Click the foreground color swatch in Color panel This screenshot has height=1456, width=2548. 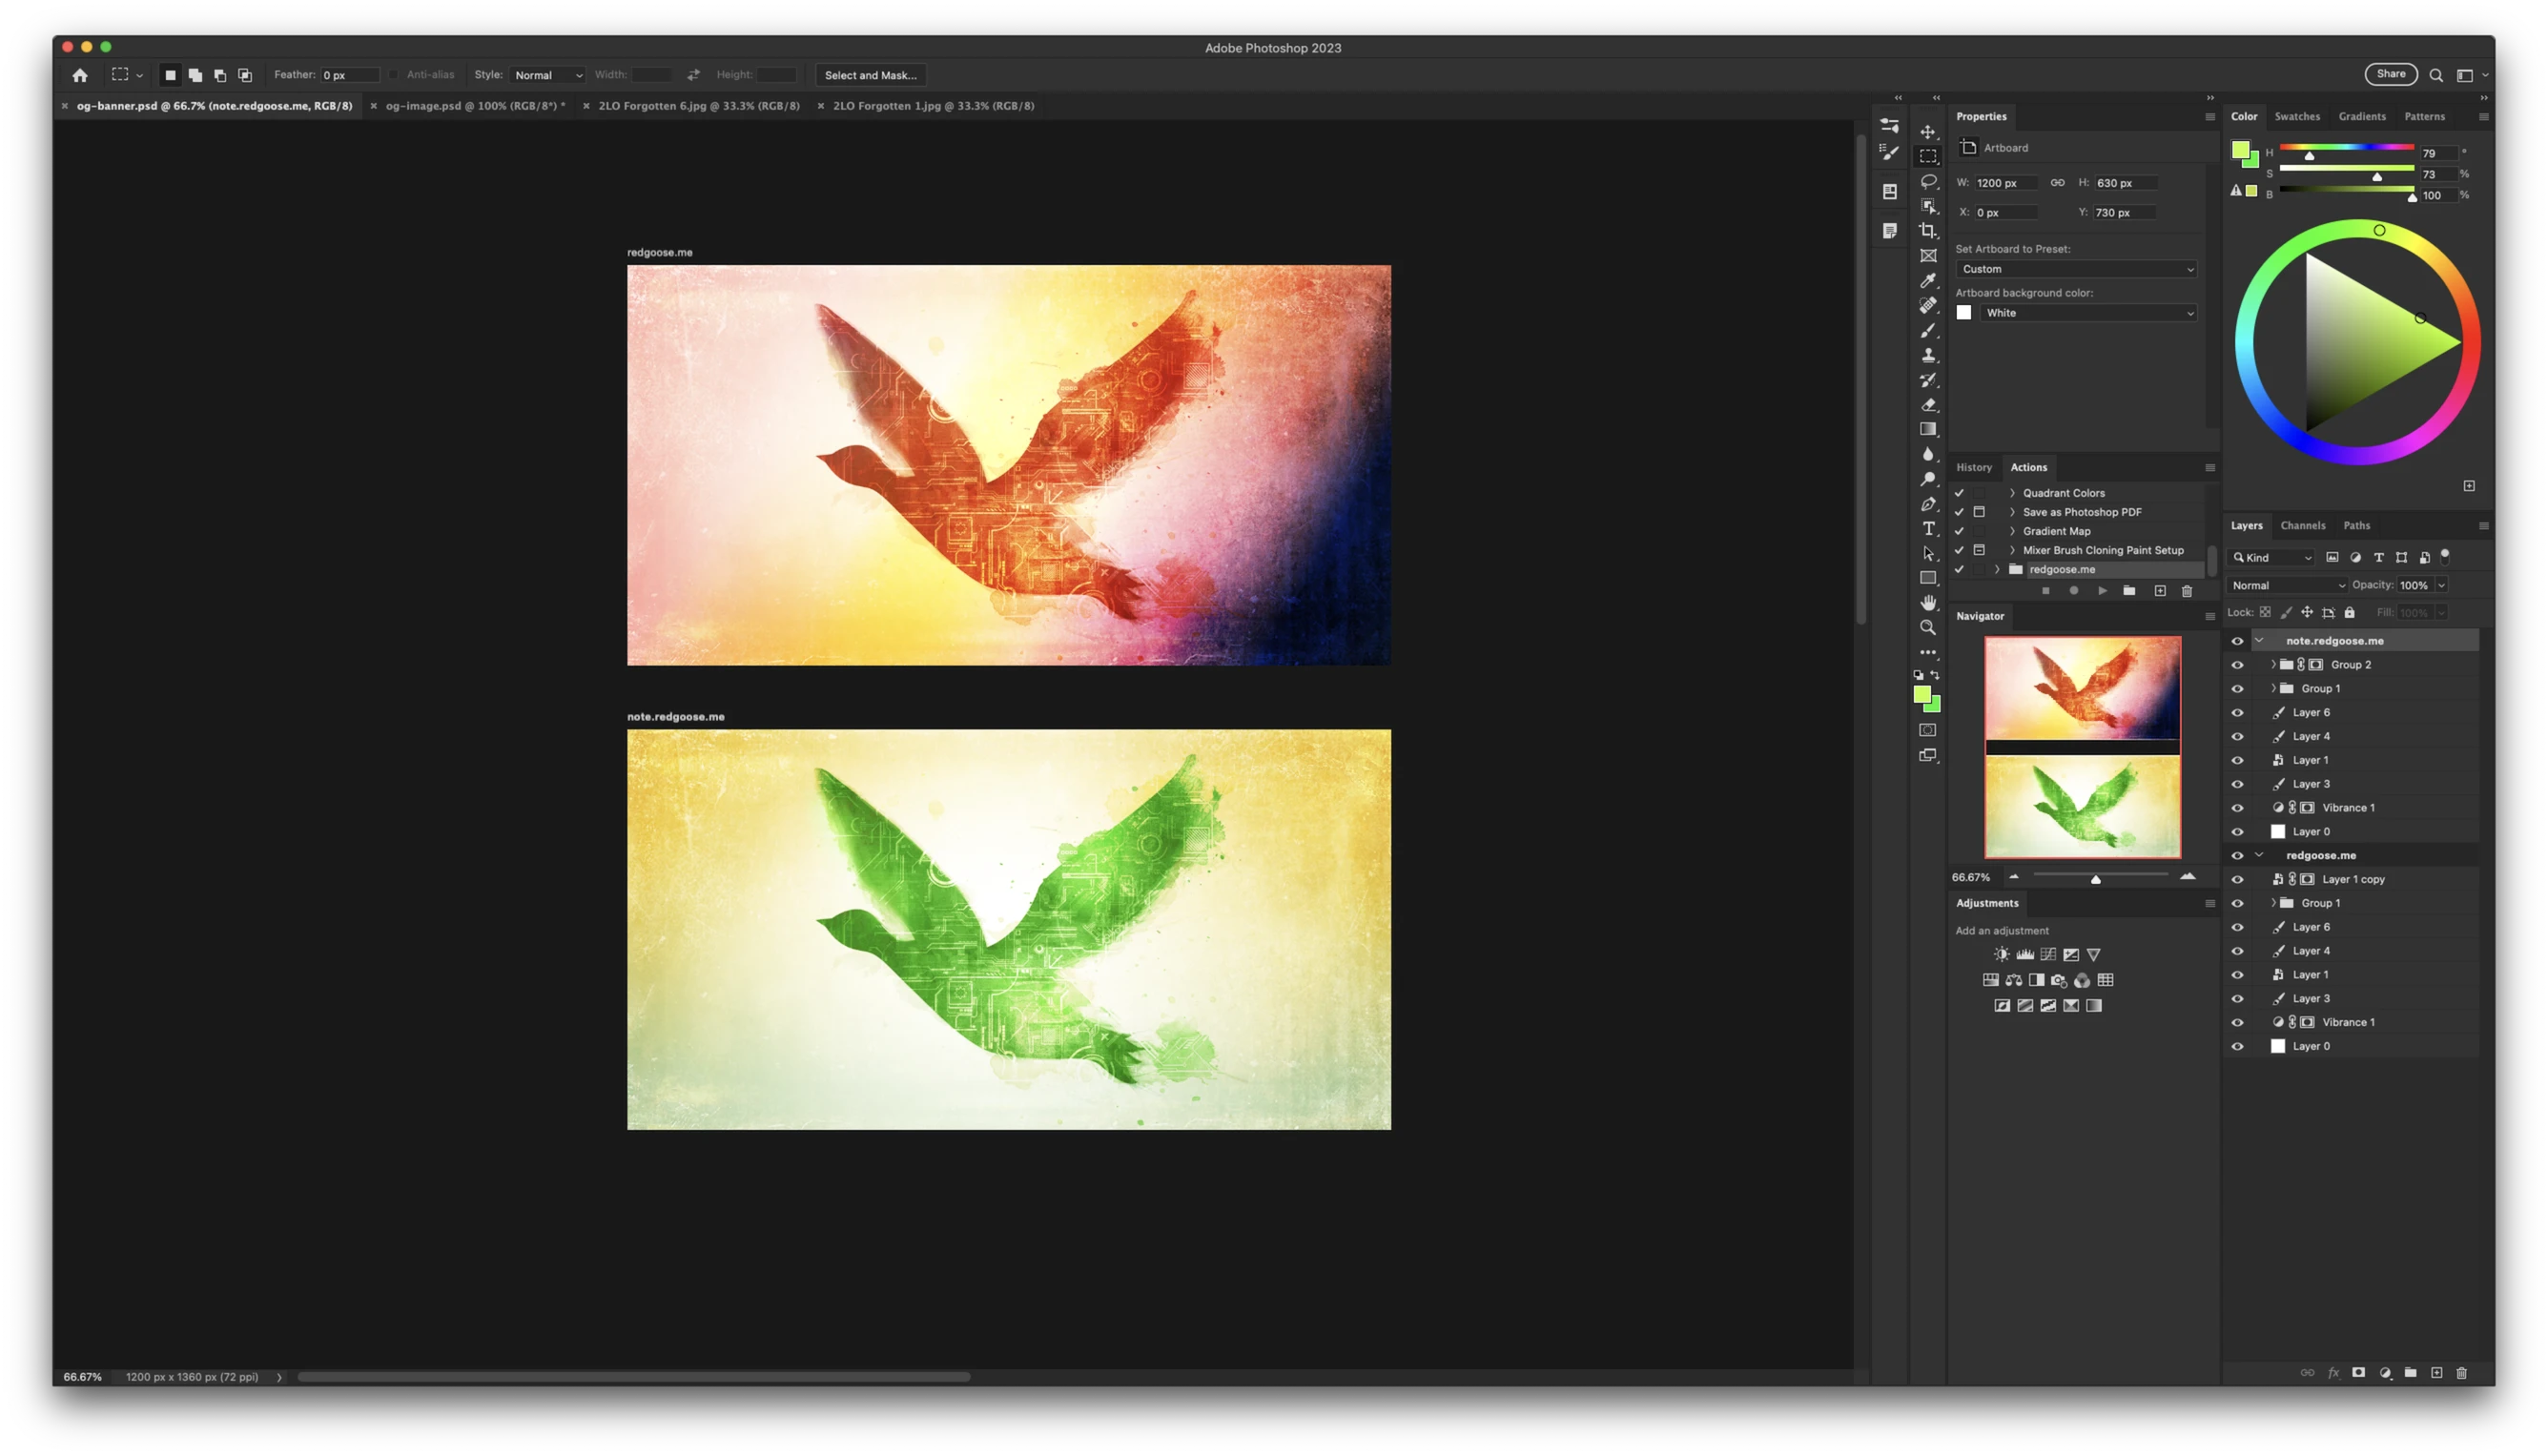(2239, 150)
